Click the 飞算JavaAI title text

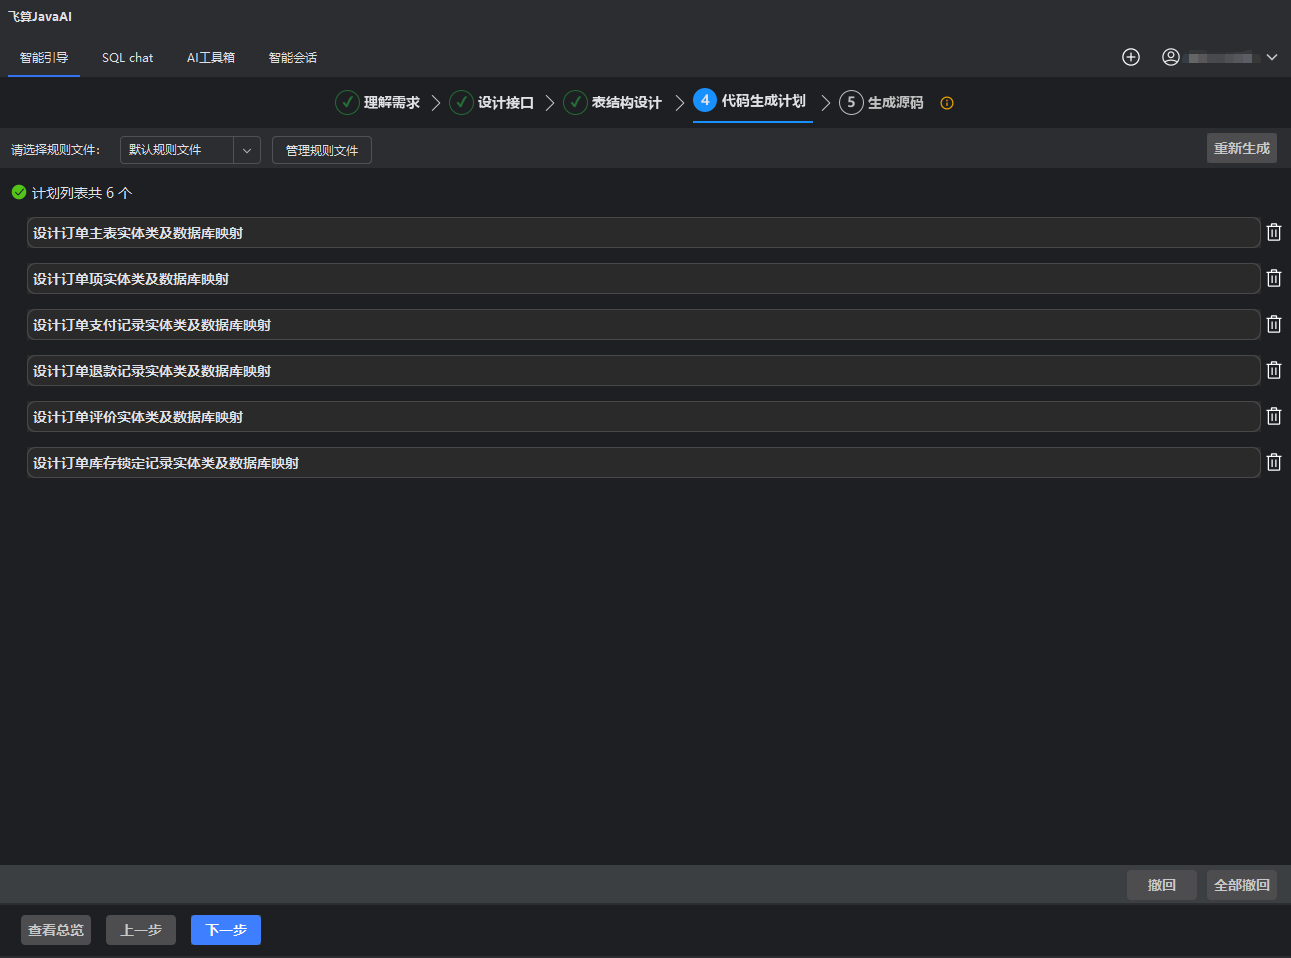tap(40, 17)
